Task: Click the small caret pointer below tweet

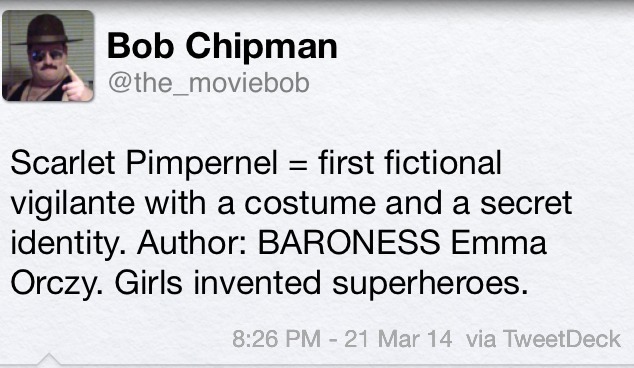Action: point(49,359)
